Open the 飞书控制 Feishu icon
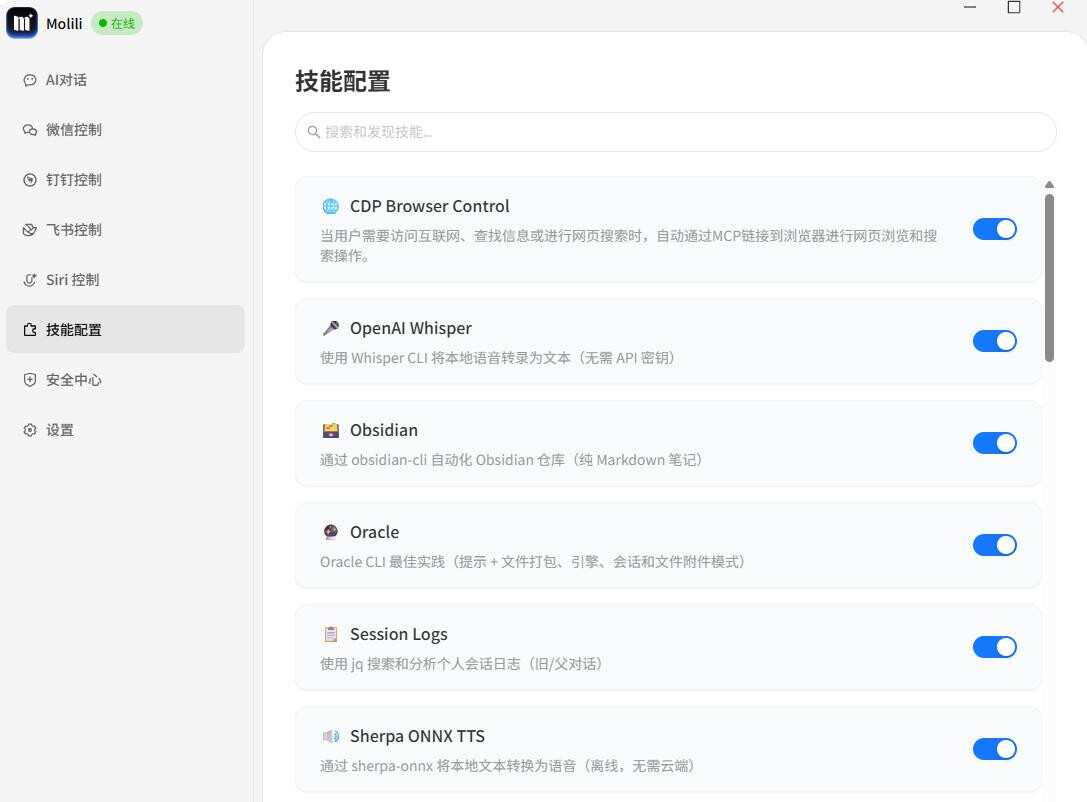1087x802 pixels. point(30,230)
